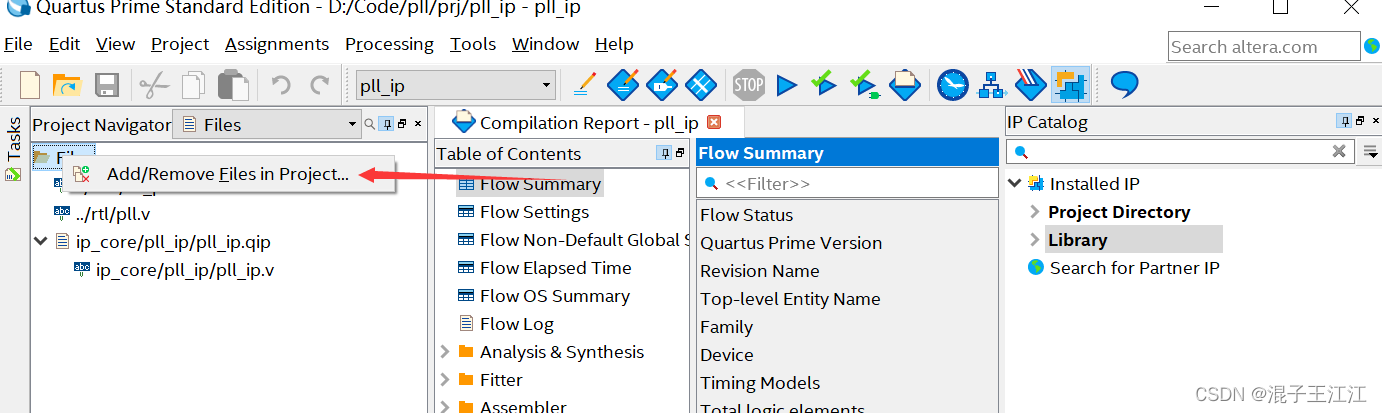Click the Open file folder icon

66,85
